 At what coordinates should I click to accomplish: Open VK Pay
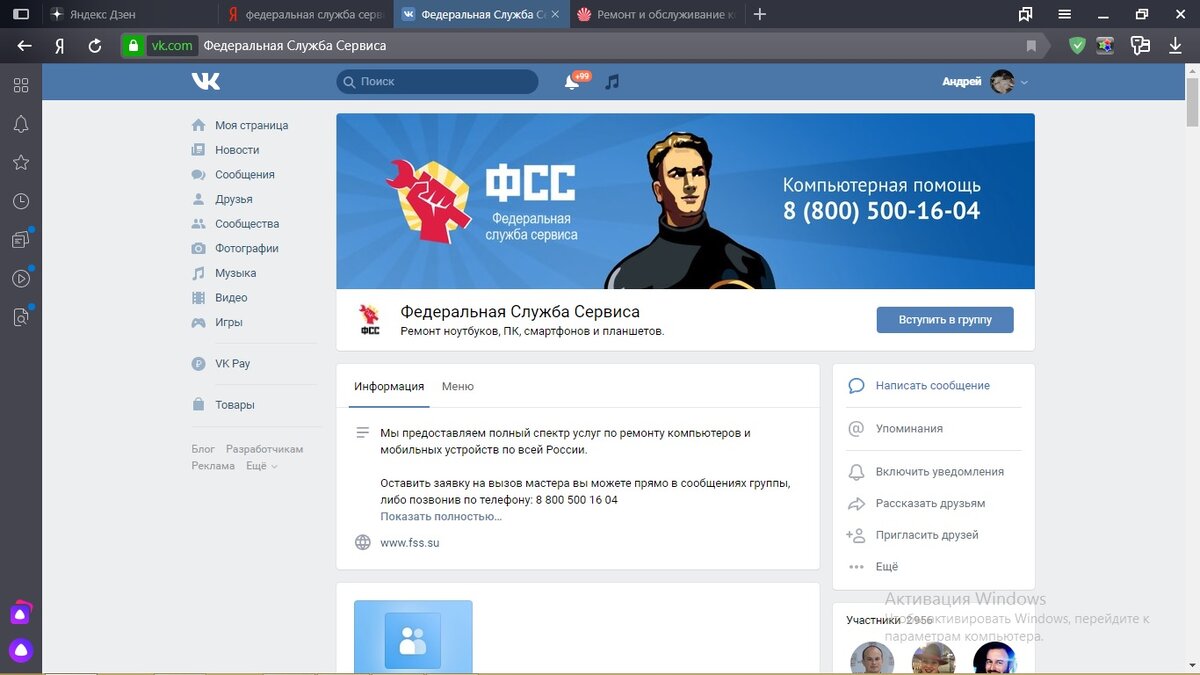(x=232, y=364)
